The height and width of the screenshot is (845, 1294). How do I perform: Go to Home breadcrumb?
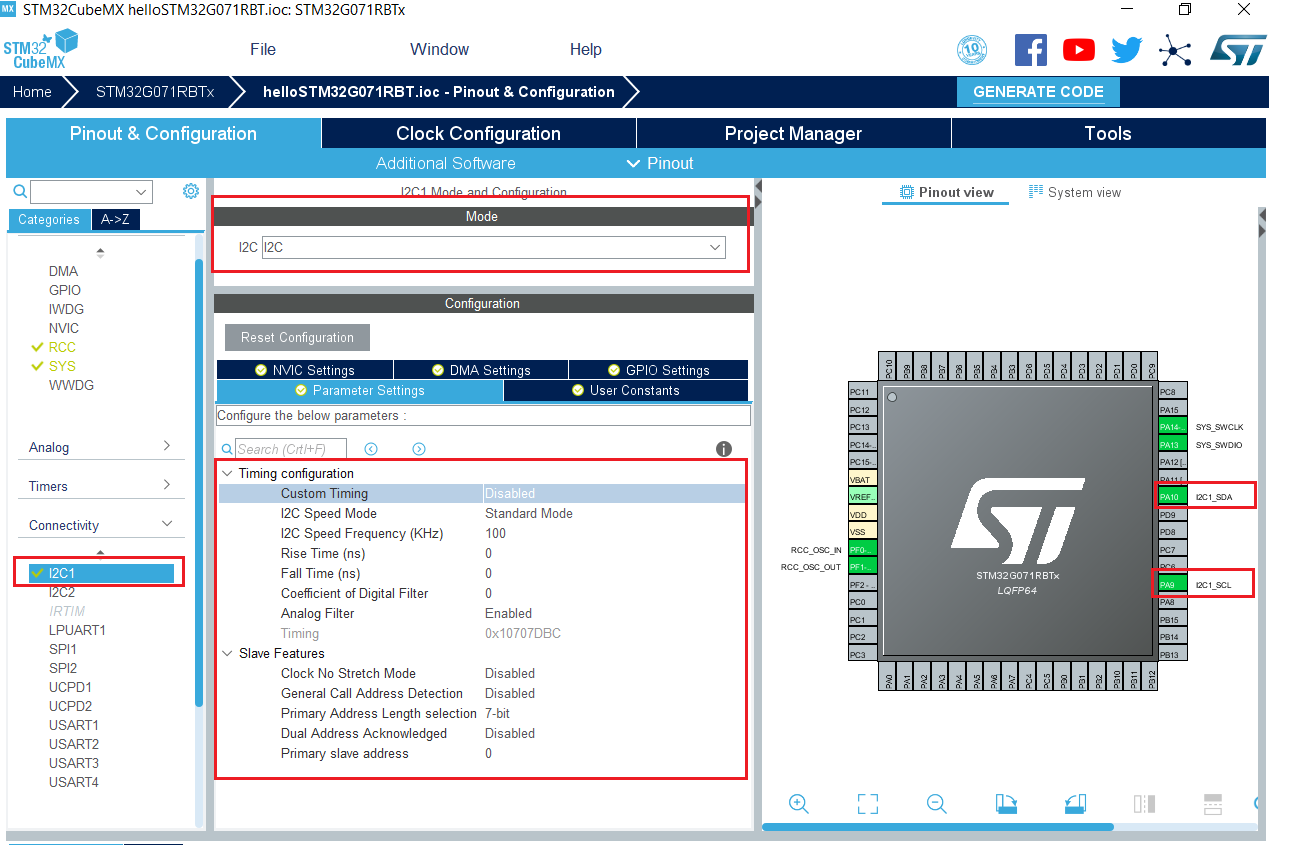point(32,92)
